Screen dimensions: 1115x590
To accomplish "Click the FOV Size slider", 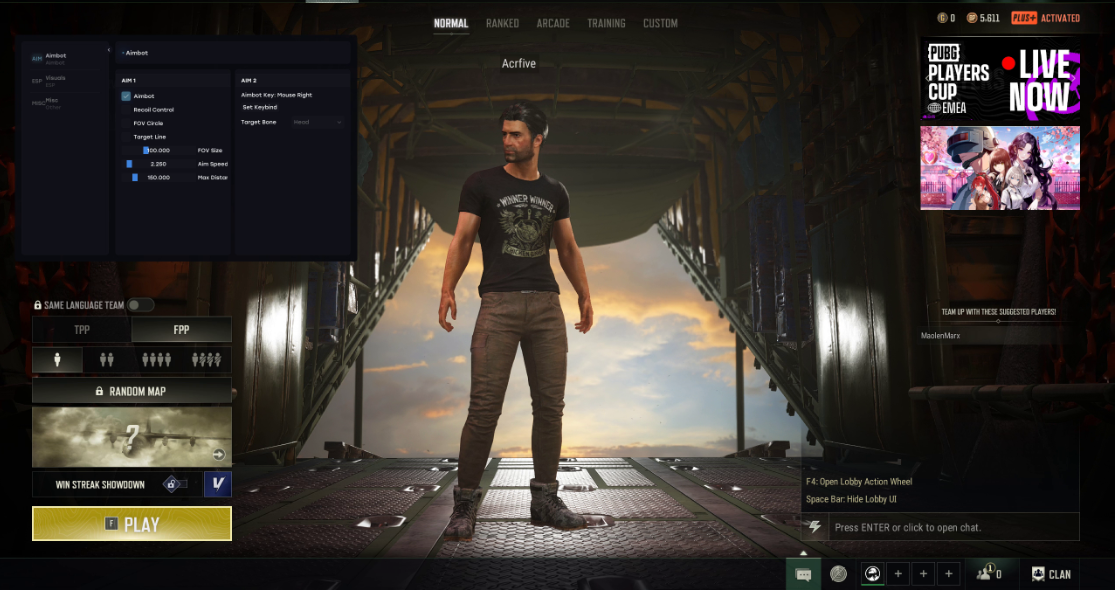I will click(159, 150).
